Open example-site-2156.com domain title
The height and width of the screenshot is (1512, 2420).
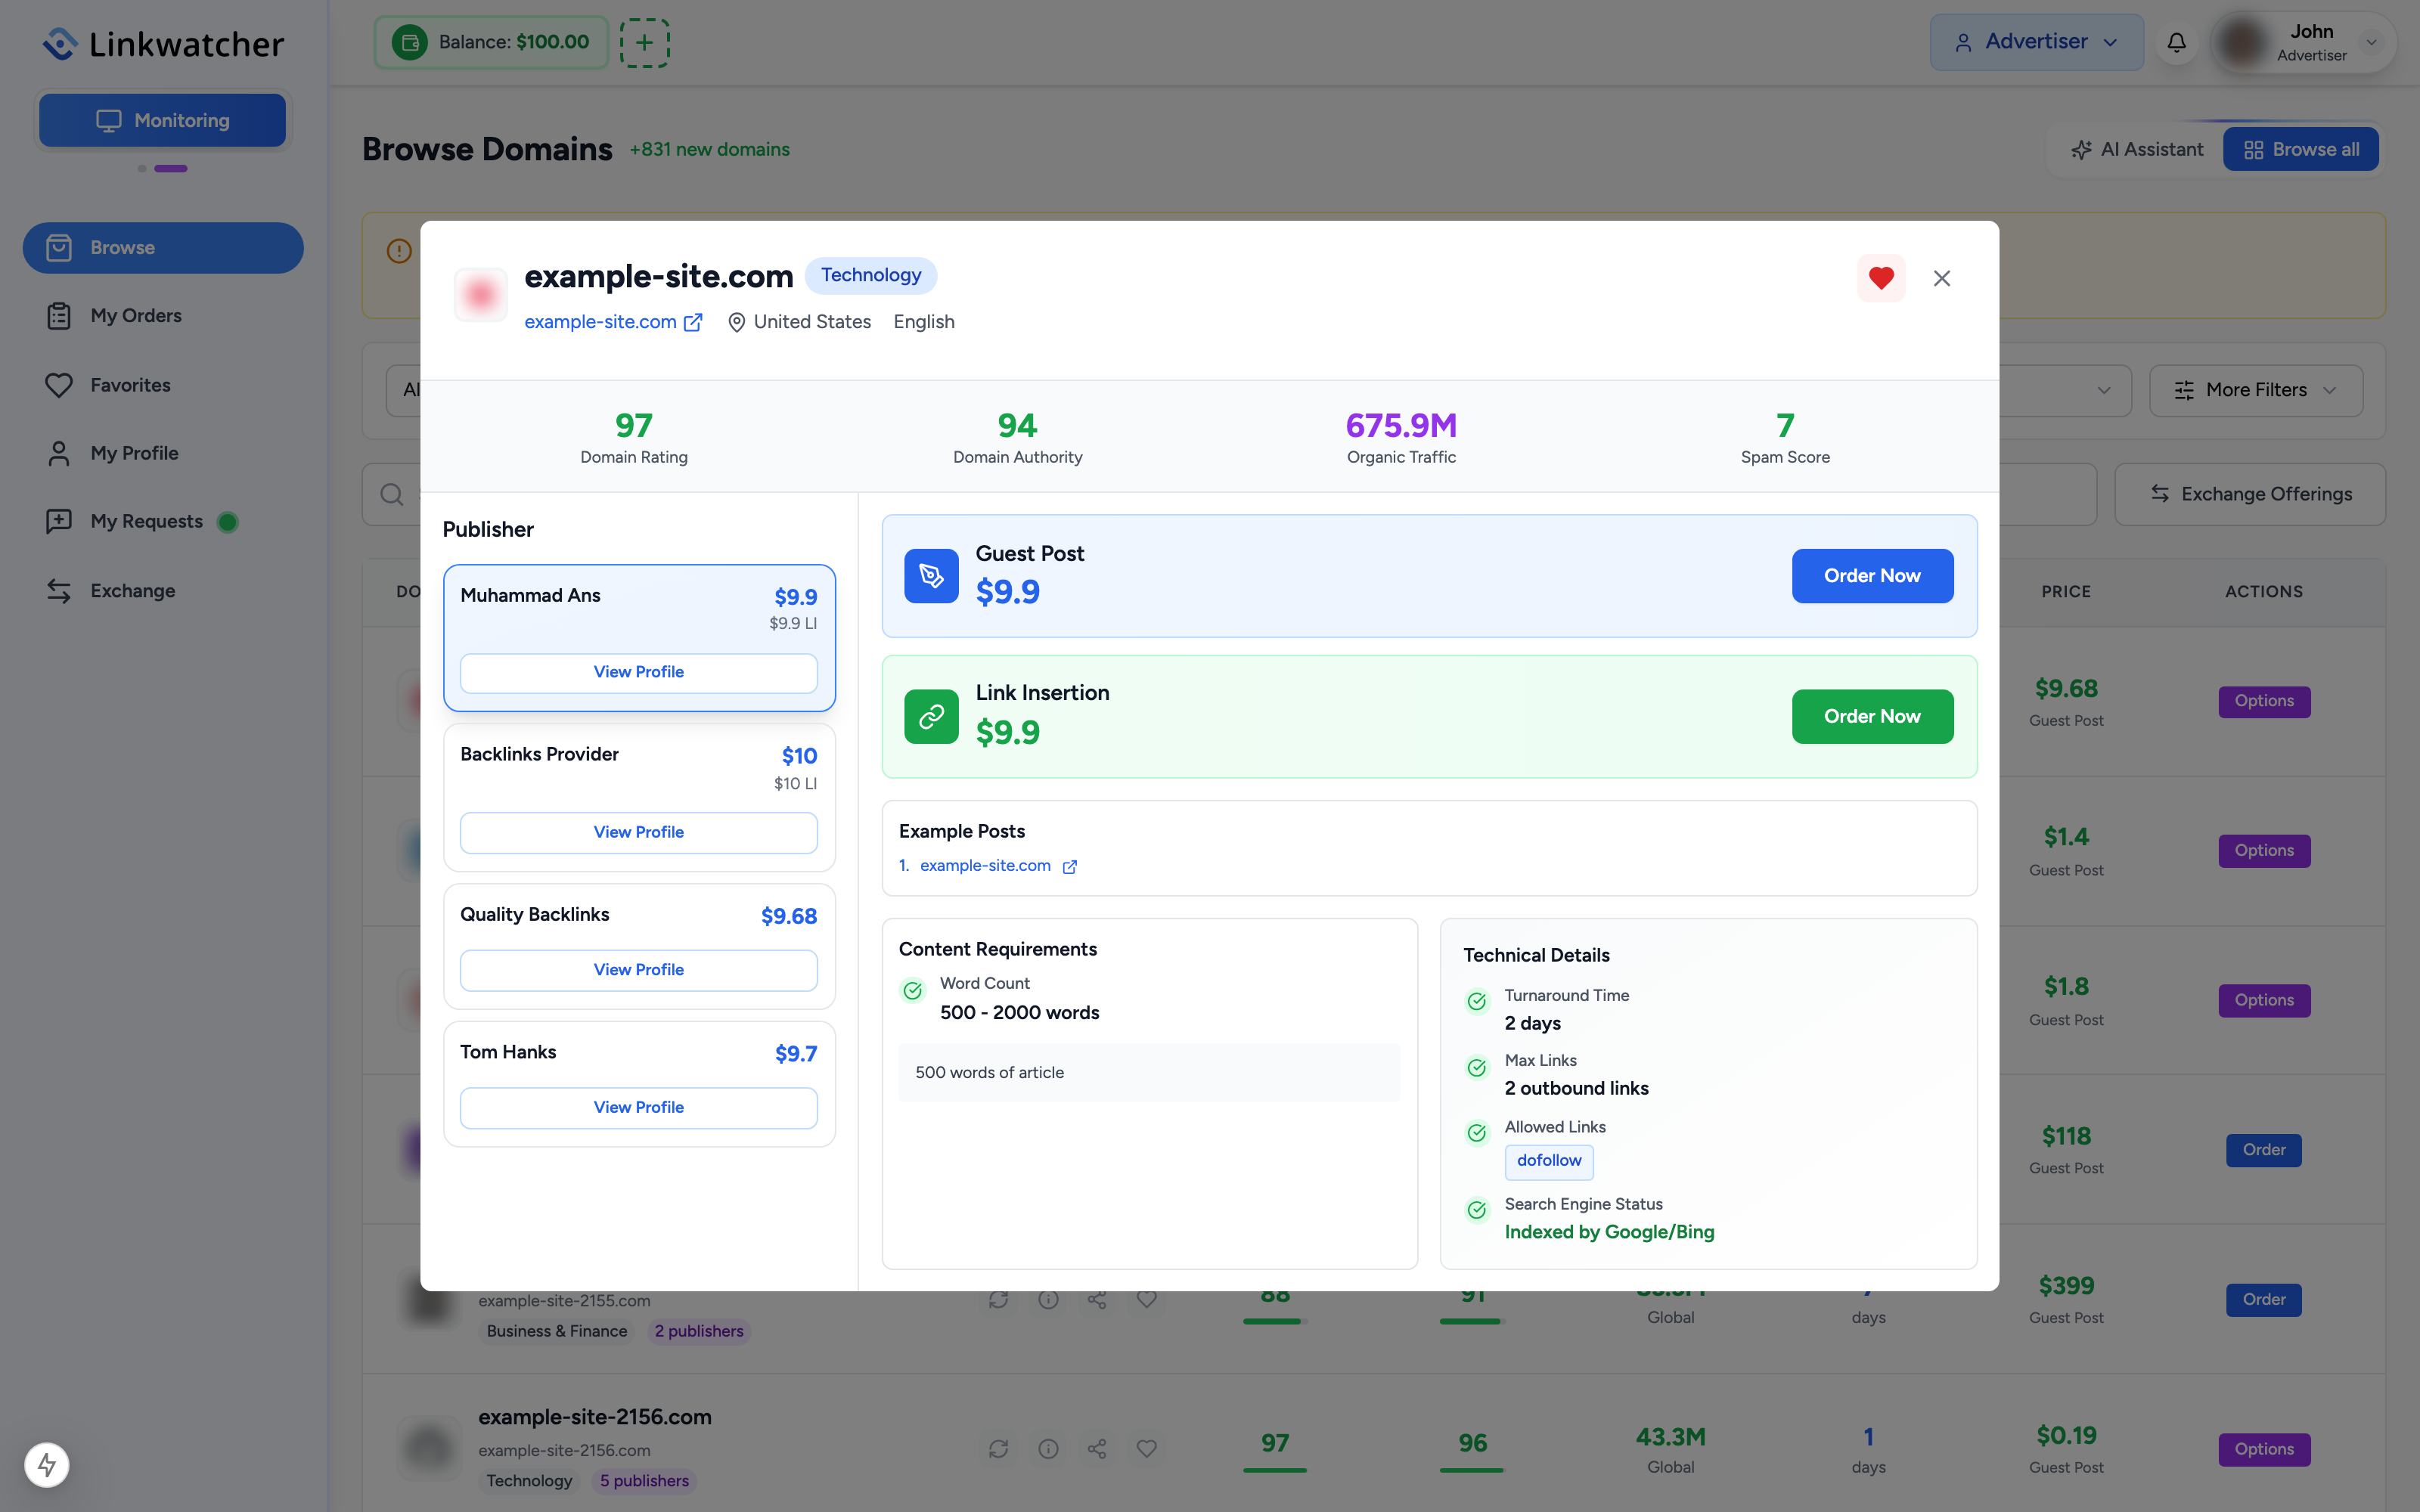point(595,1417)
